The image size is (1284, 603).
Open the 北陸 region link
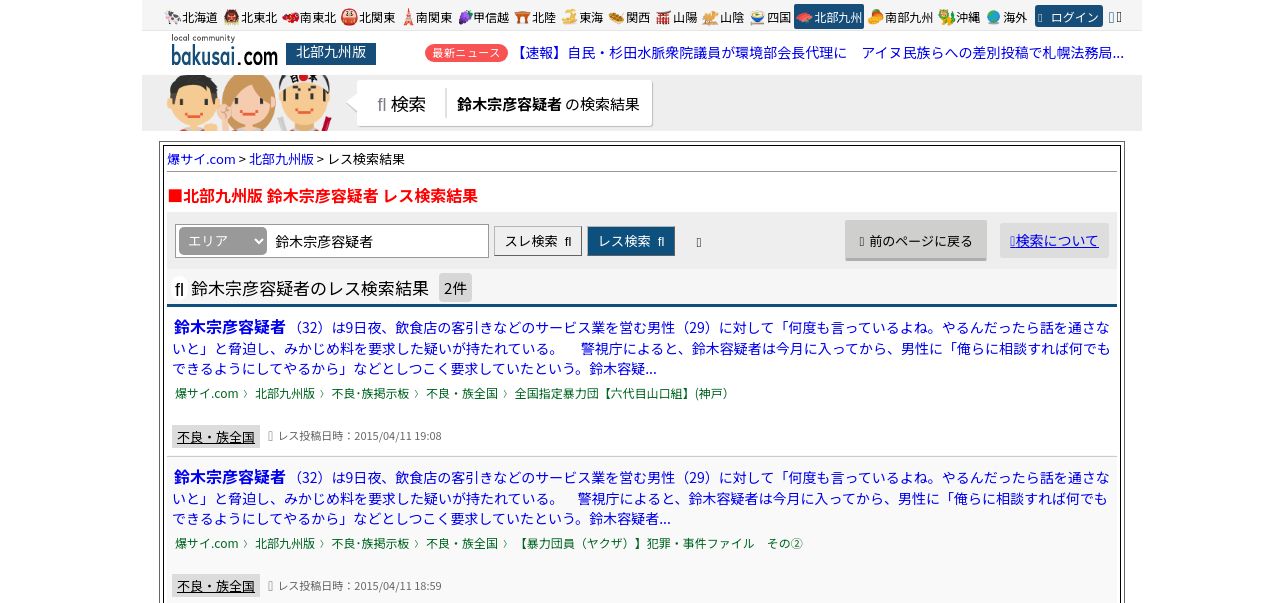tap(536, 17)
